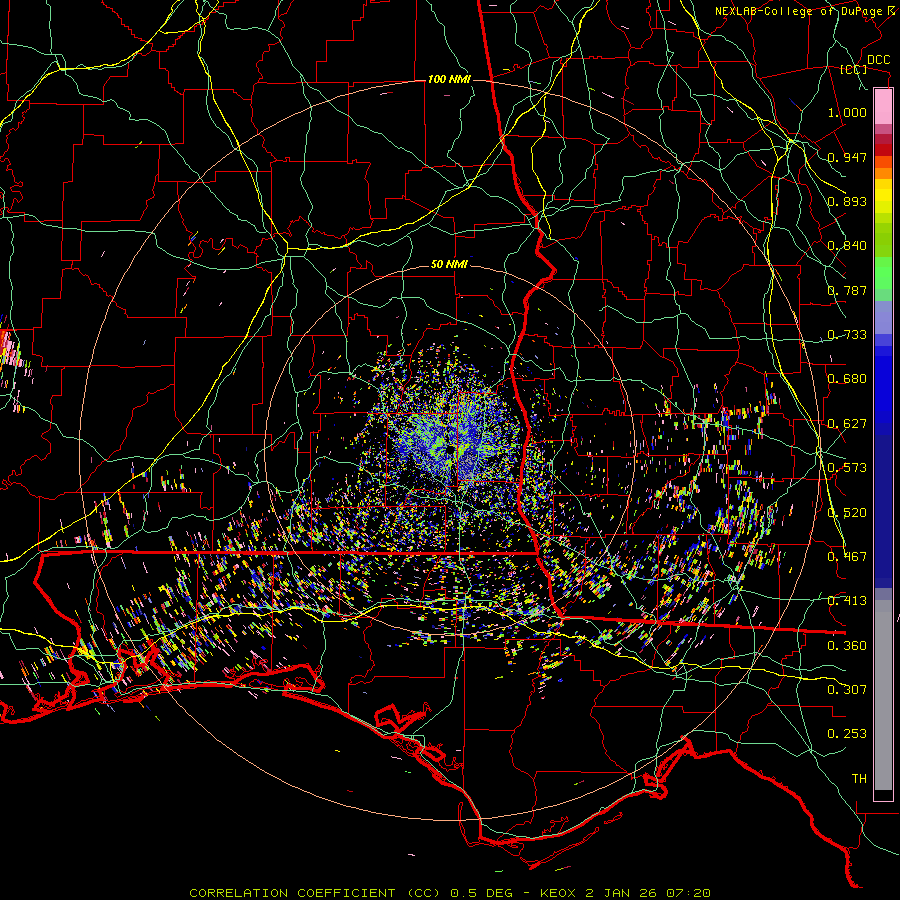Click the 0.947 legend value

pyautogui.click(x=847, y=157)
